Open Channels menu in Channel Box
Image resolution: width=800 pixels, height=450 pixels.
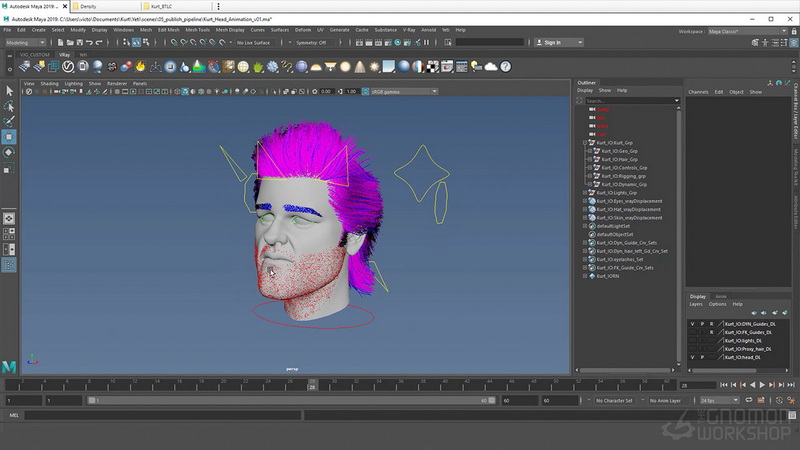pos(698,92)
